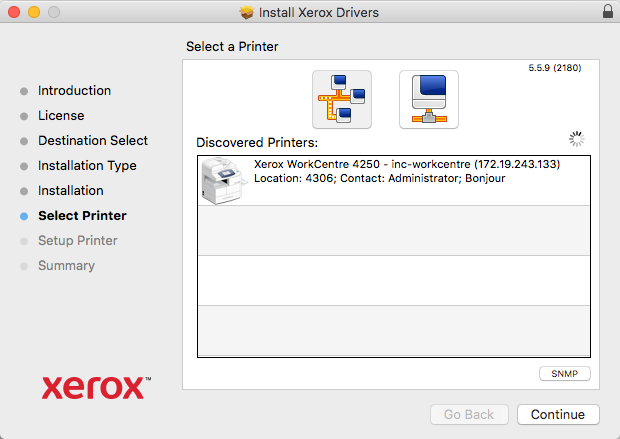Select Xerox WorkCentre 4250 - inc-workcentre entry

(x=394, y=181)
